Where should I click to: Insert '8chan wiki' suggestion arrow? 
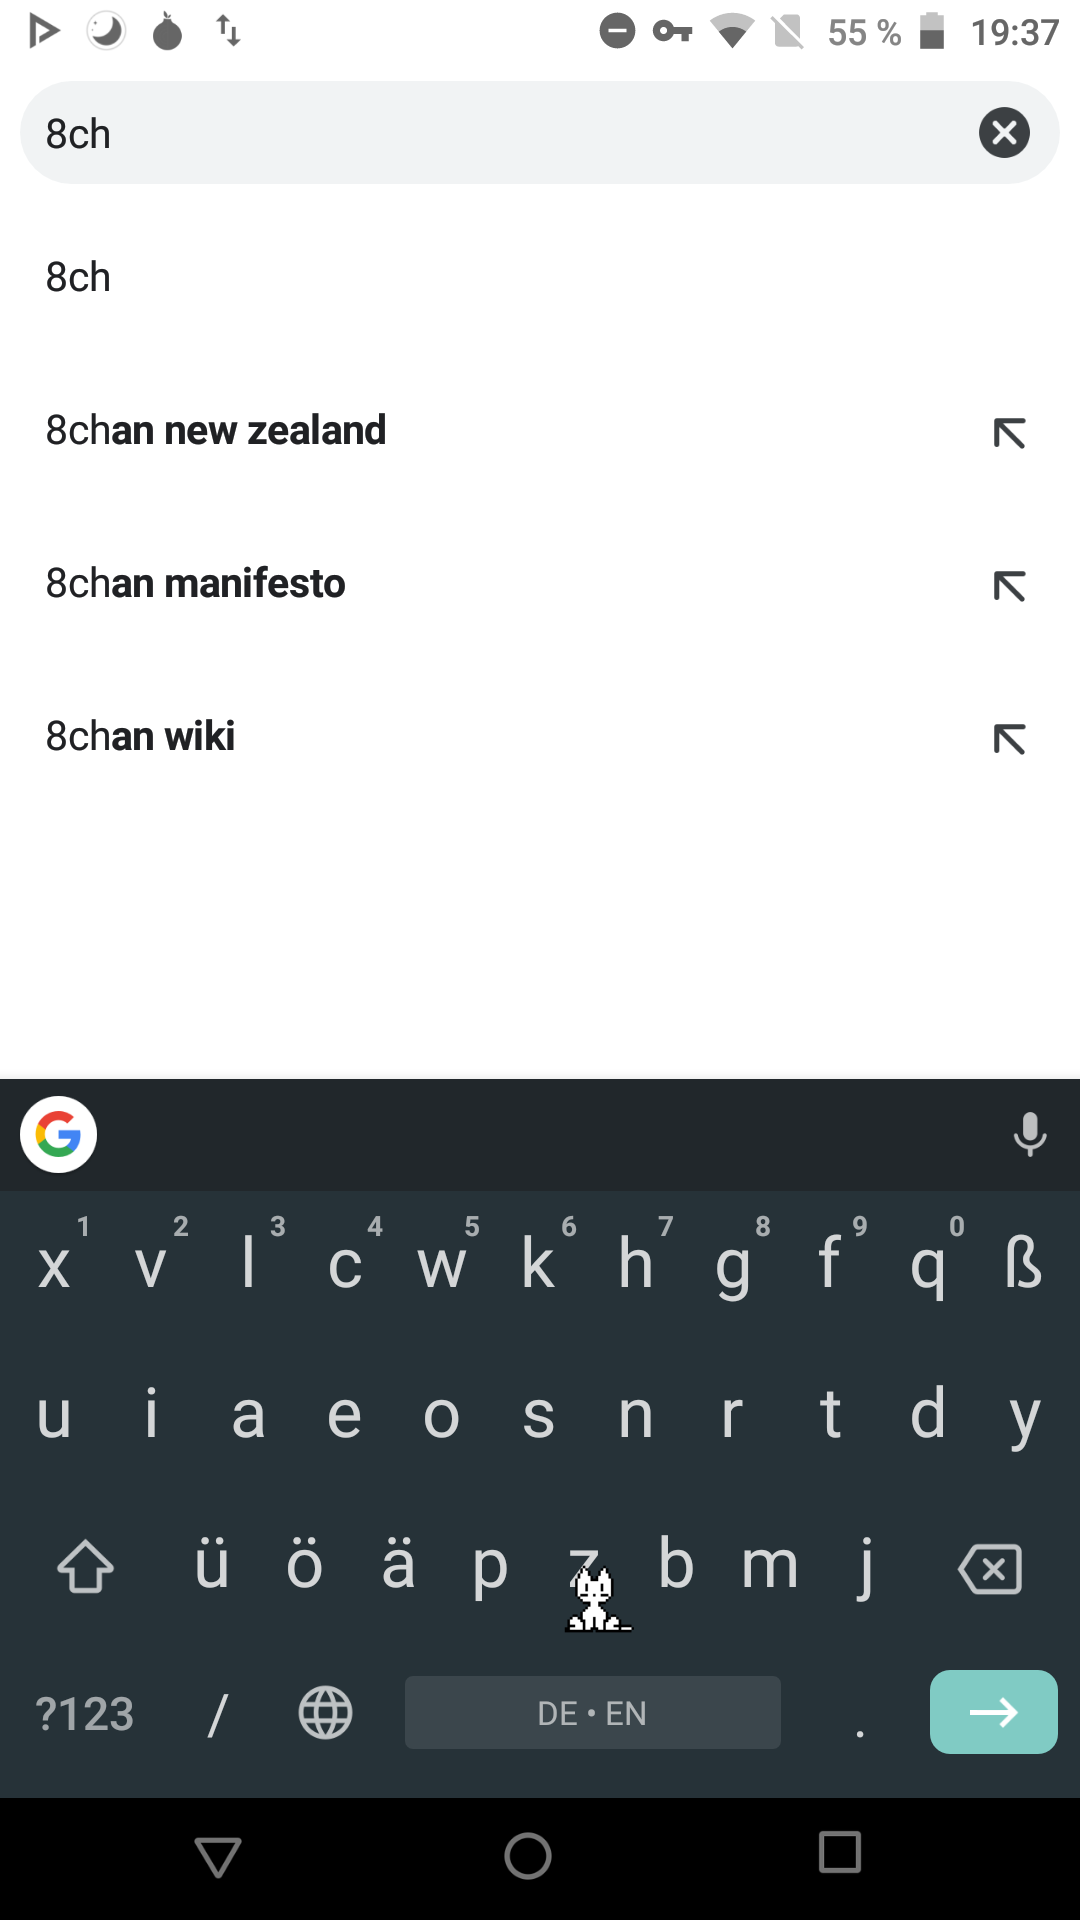1009,739
